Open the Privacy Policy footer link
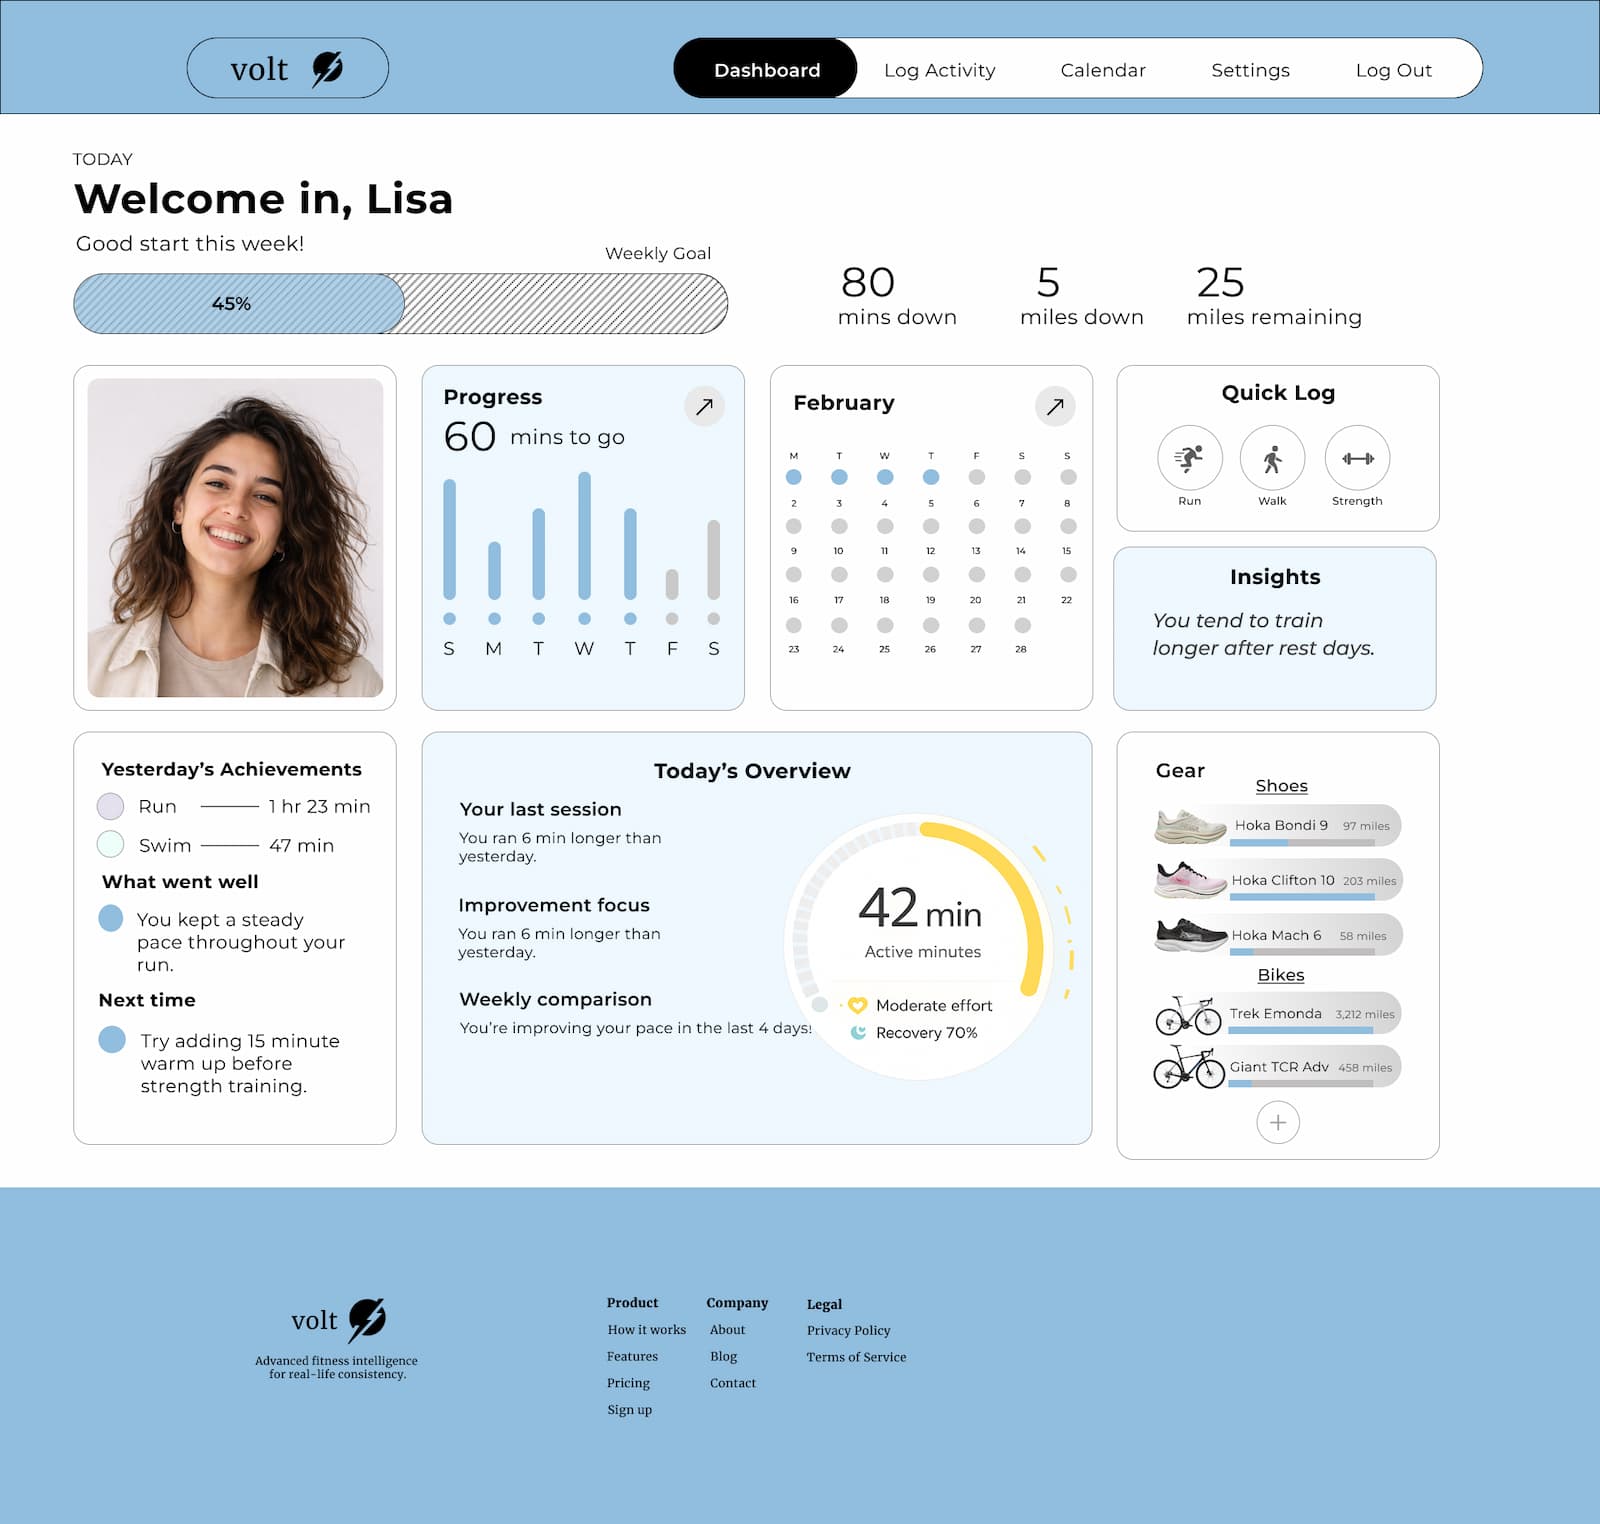The height and width of the screenshot is (1524, 1600). click(x=848, y=1330)
